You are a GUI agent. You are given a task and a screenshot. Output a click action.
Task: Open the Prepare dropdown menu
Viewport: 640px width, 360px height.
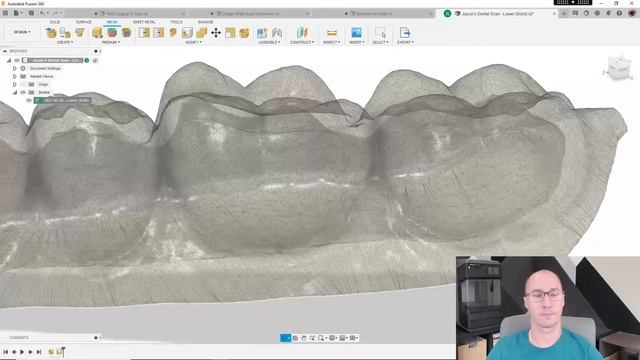[111, 42]
